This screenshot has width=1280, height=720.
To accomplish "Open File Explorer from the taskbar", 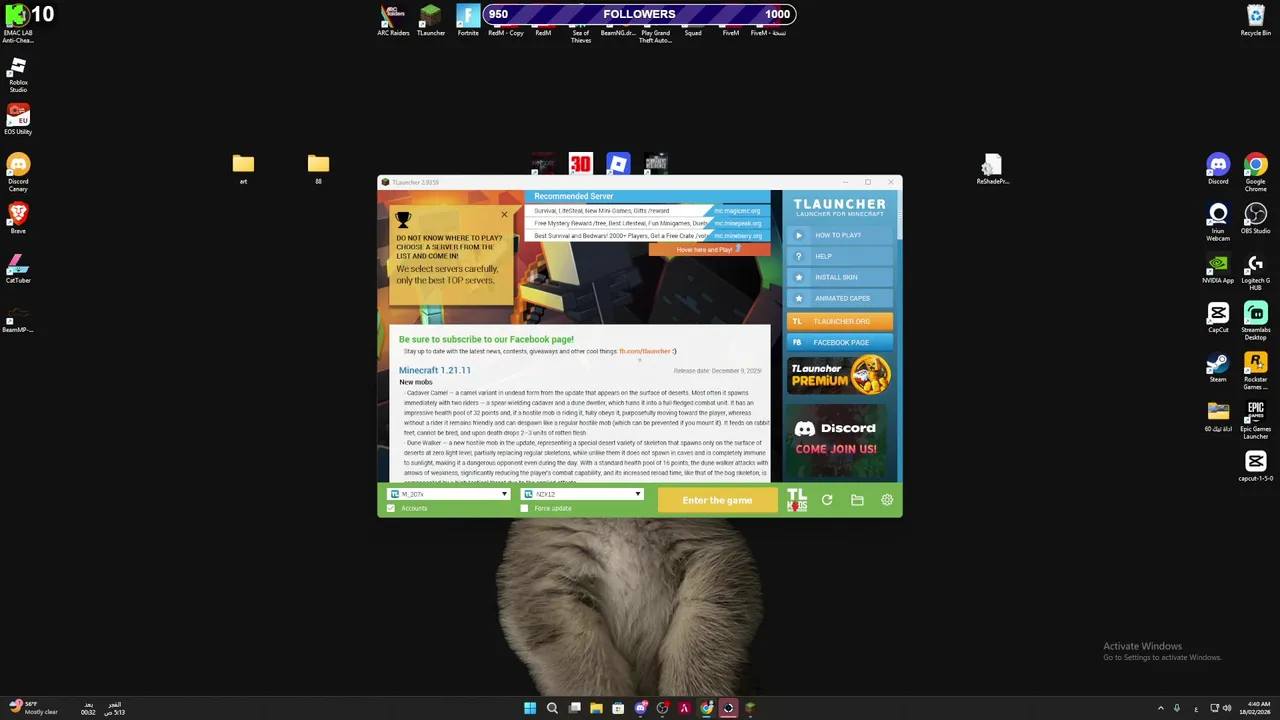I will [596, 708].
